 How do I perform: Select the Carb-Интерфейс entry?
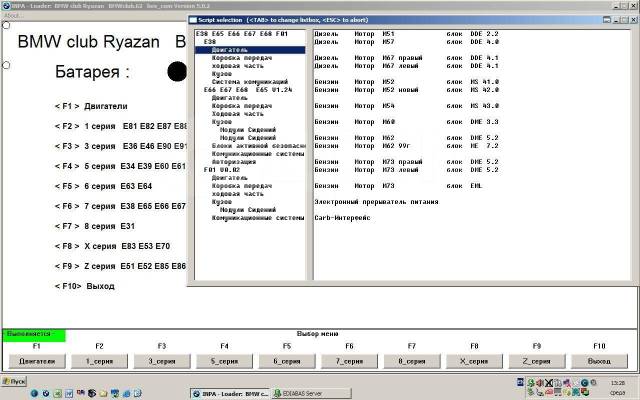pos(342,218)
